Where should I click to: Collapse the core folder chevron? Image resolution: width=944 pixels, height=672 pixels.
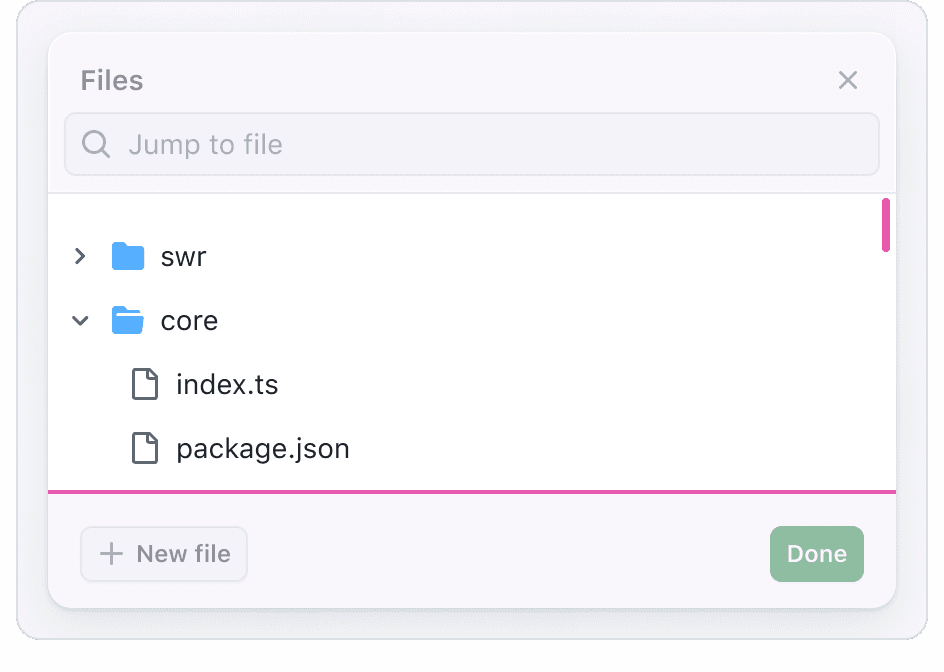coord(81,321)
